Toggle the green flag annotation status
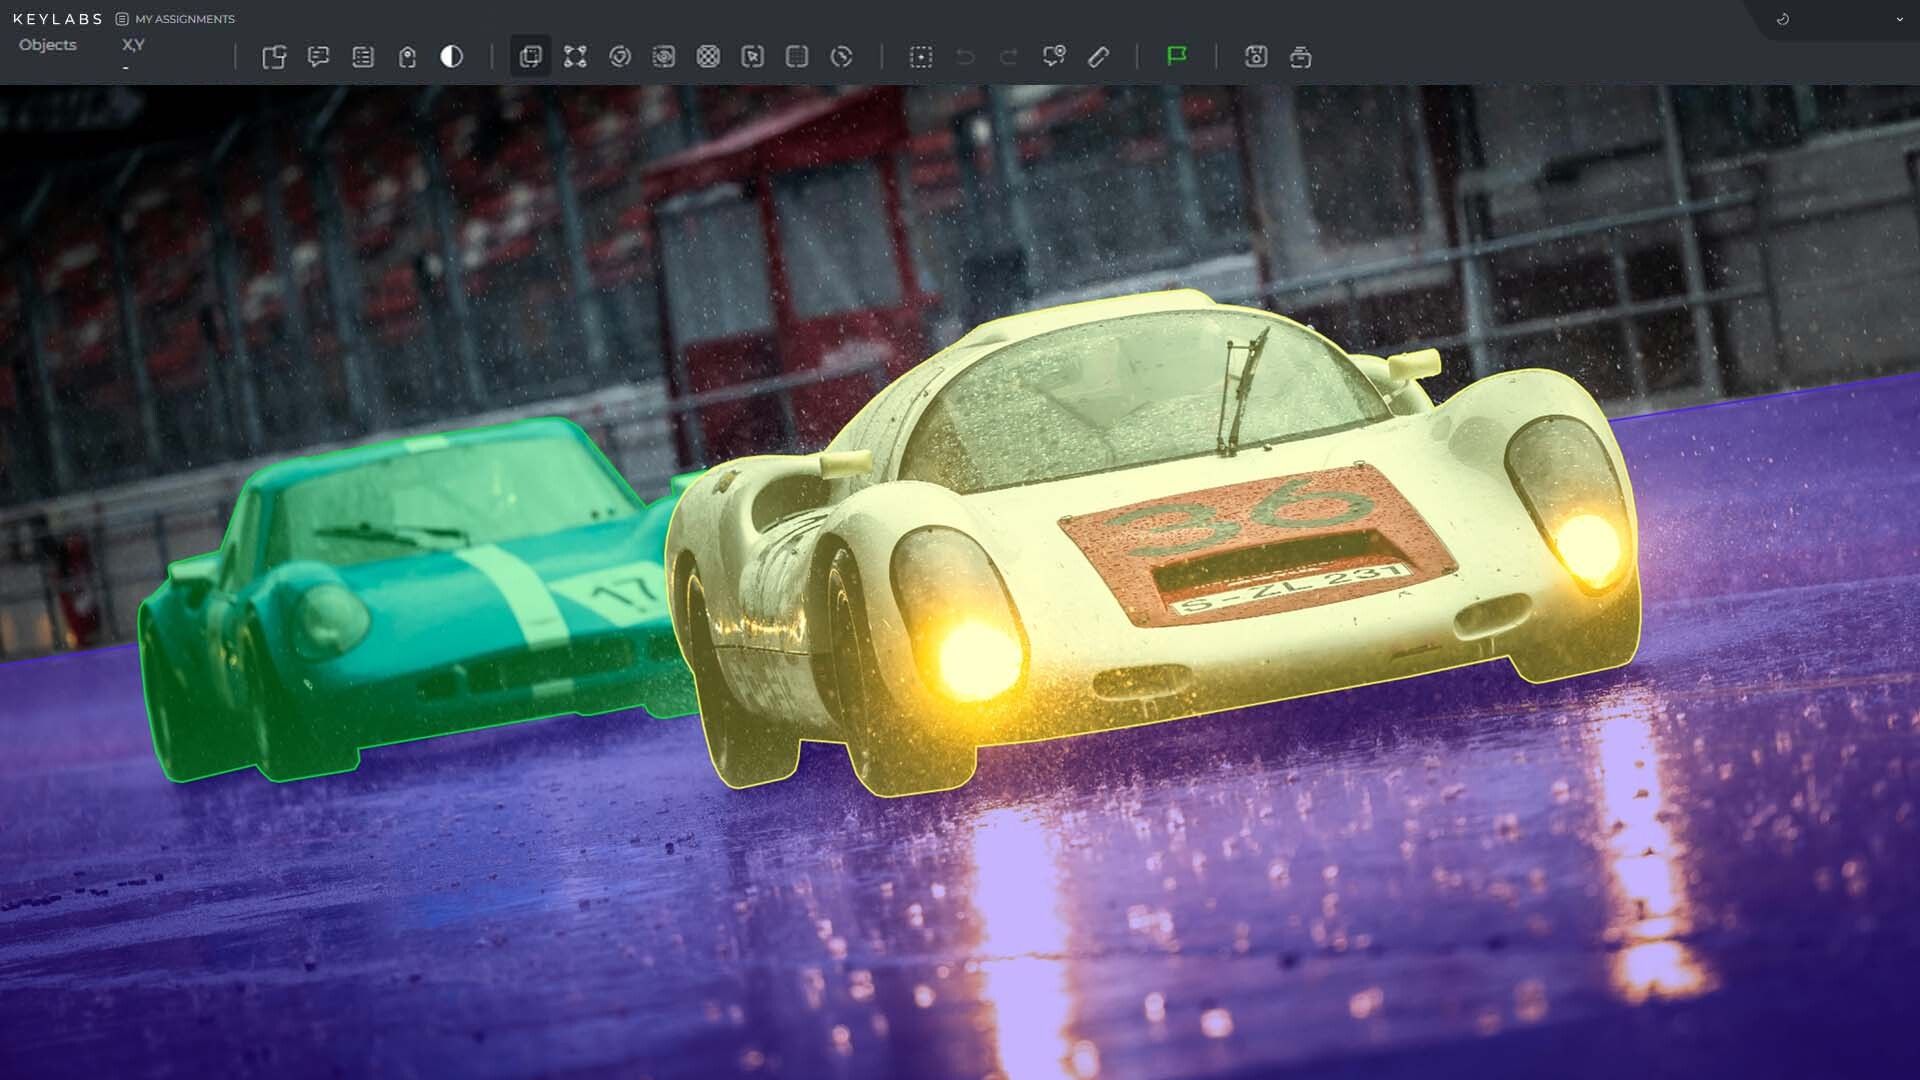 1177,57
